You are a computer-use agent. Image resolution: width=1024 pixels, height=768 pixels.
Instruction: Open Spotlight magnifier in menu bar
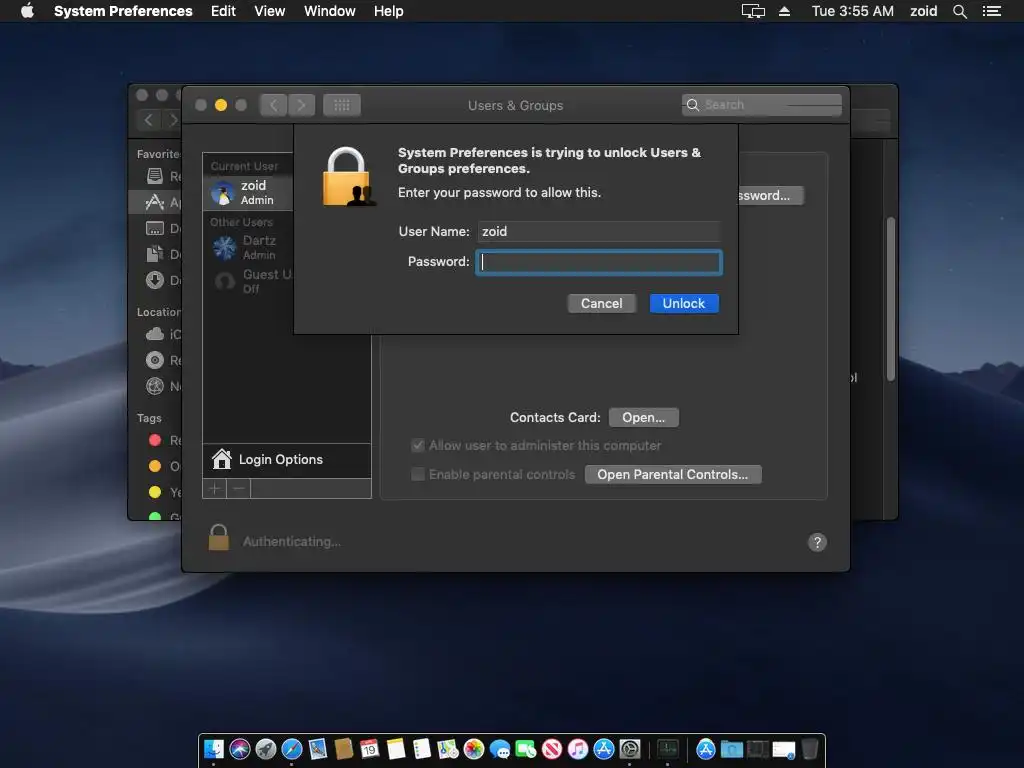[959, 11]
